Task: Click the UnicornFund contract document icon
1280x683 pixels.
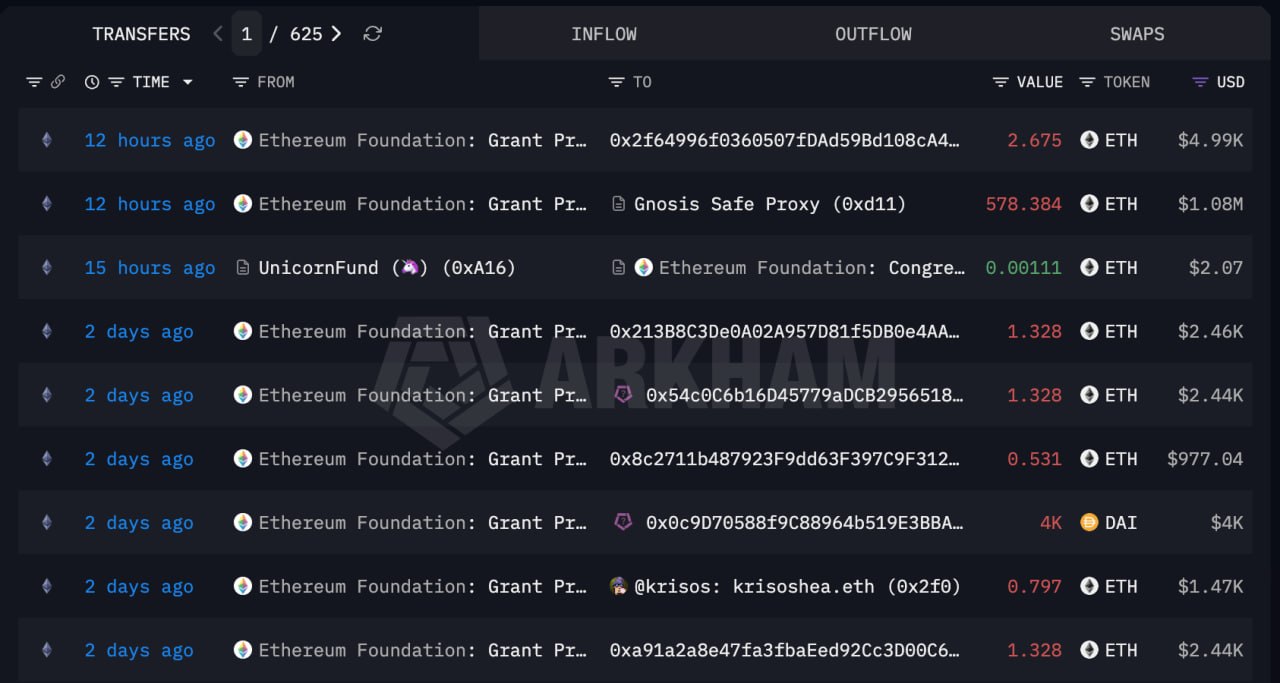Action: pos(242,267)
